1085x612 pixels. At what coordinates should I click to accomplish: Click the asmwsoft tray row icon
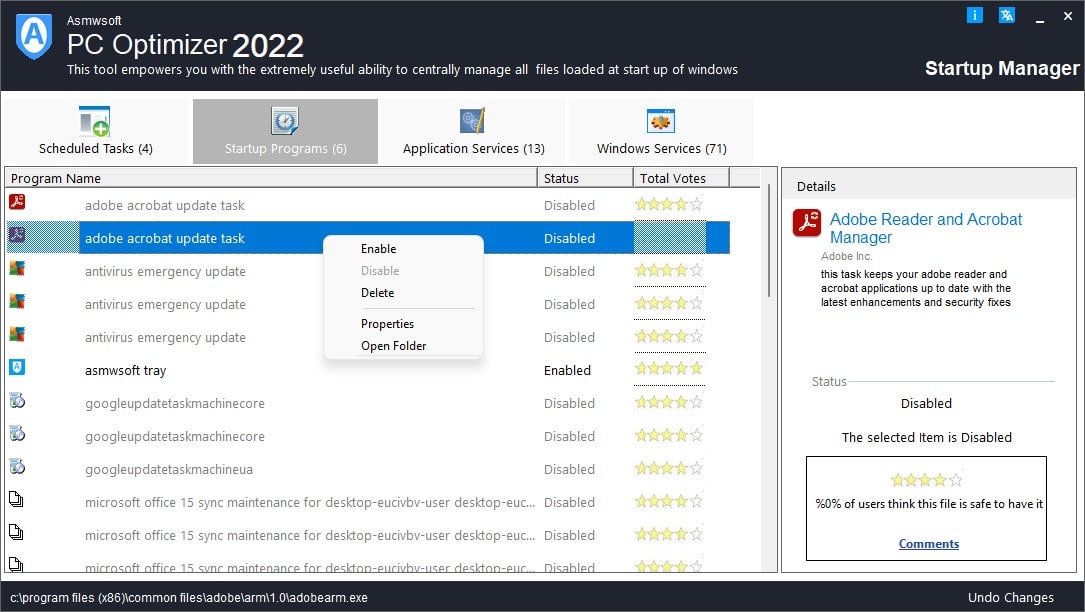click(17, 367)
